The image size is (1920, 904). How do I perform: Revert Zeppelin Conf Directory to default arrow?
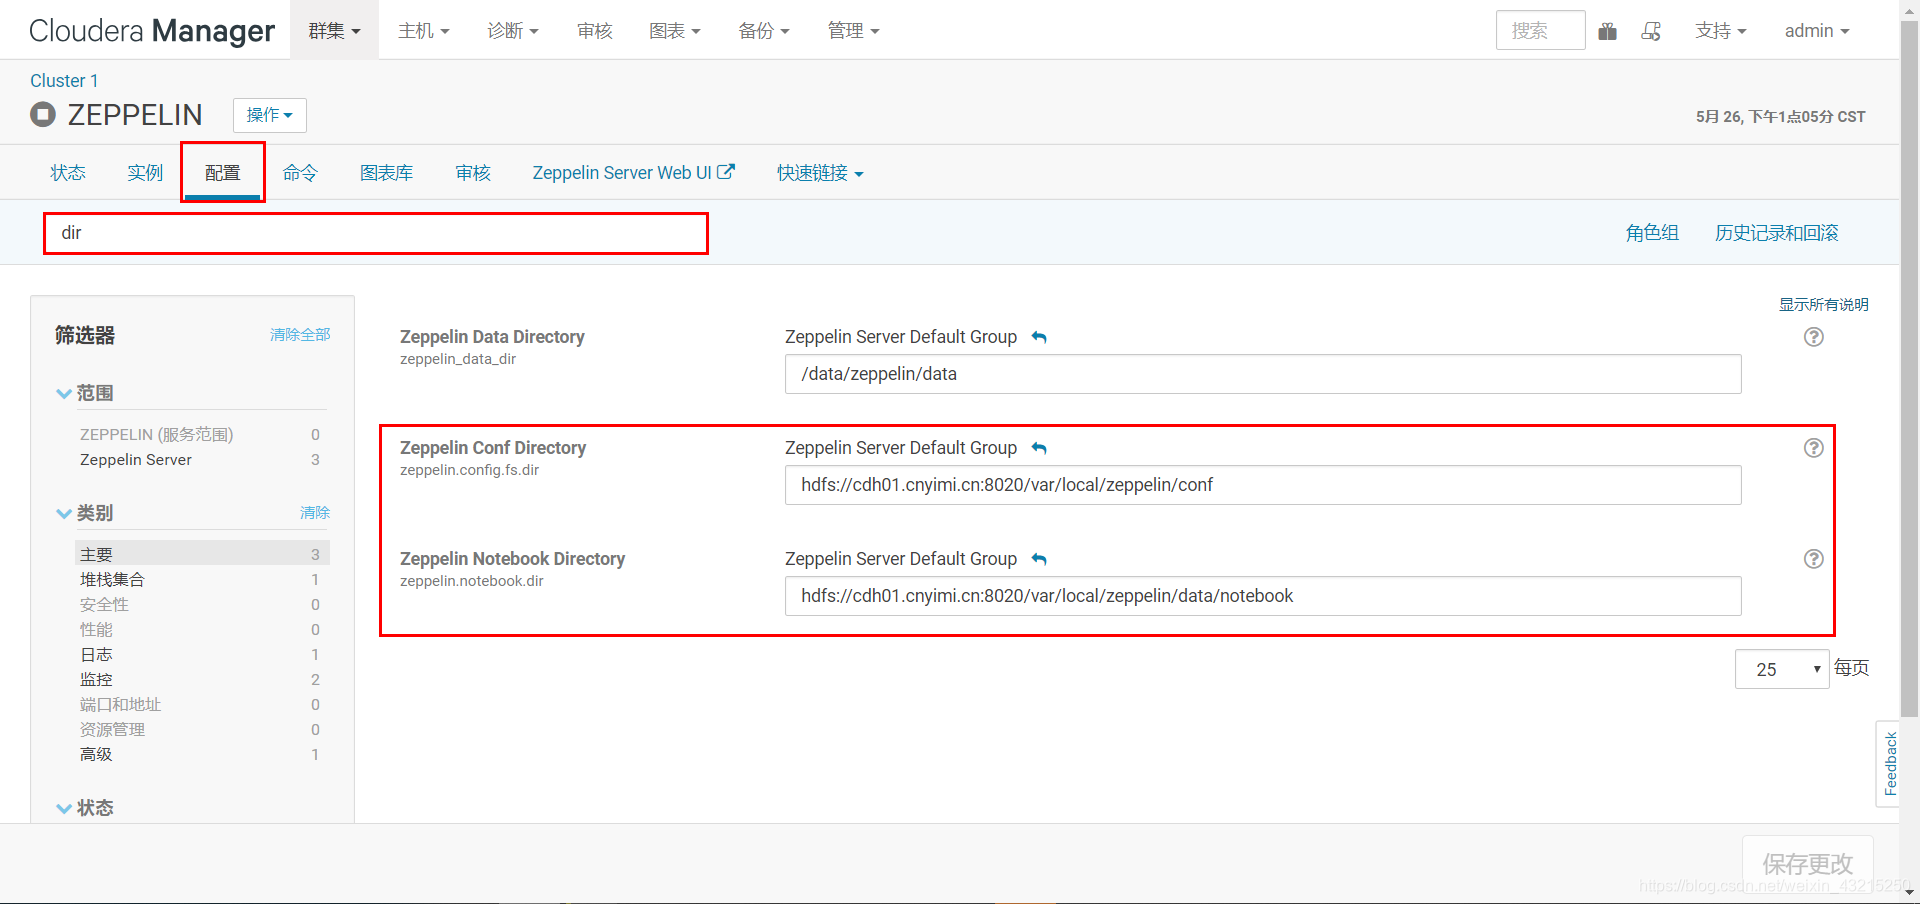point(1039,448)
